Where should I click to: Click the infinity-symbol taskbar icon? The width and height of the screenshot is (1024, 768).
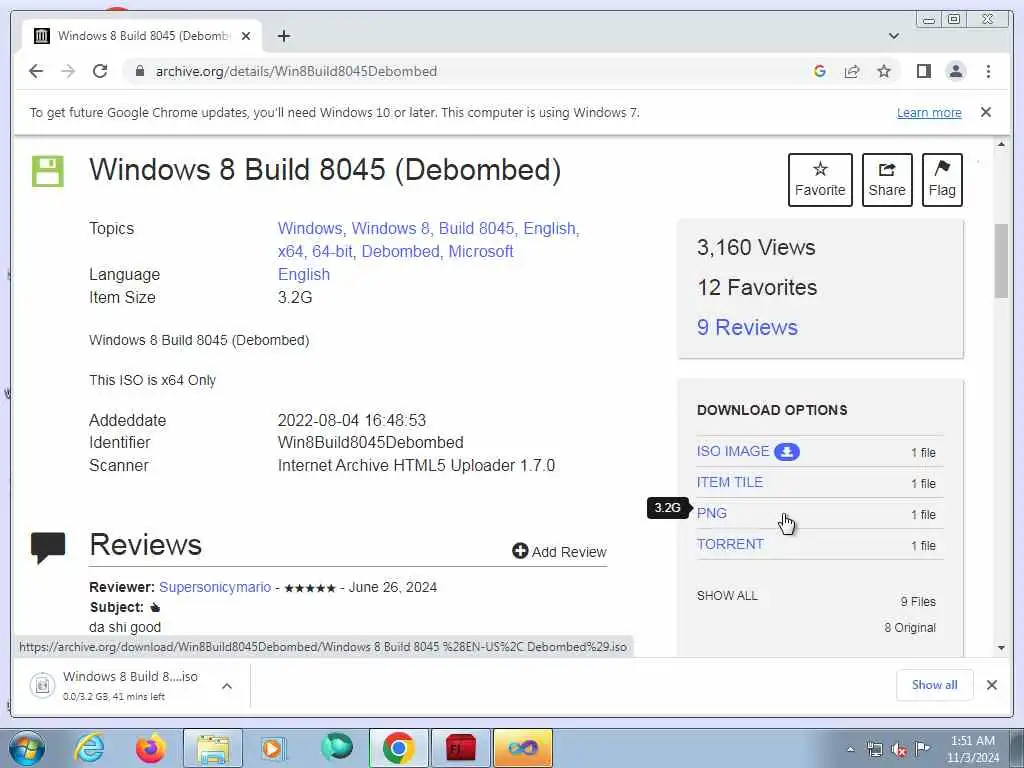coord(522,748)
